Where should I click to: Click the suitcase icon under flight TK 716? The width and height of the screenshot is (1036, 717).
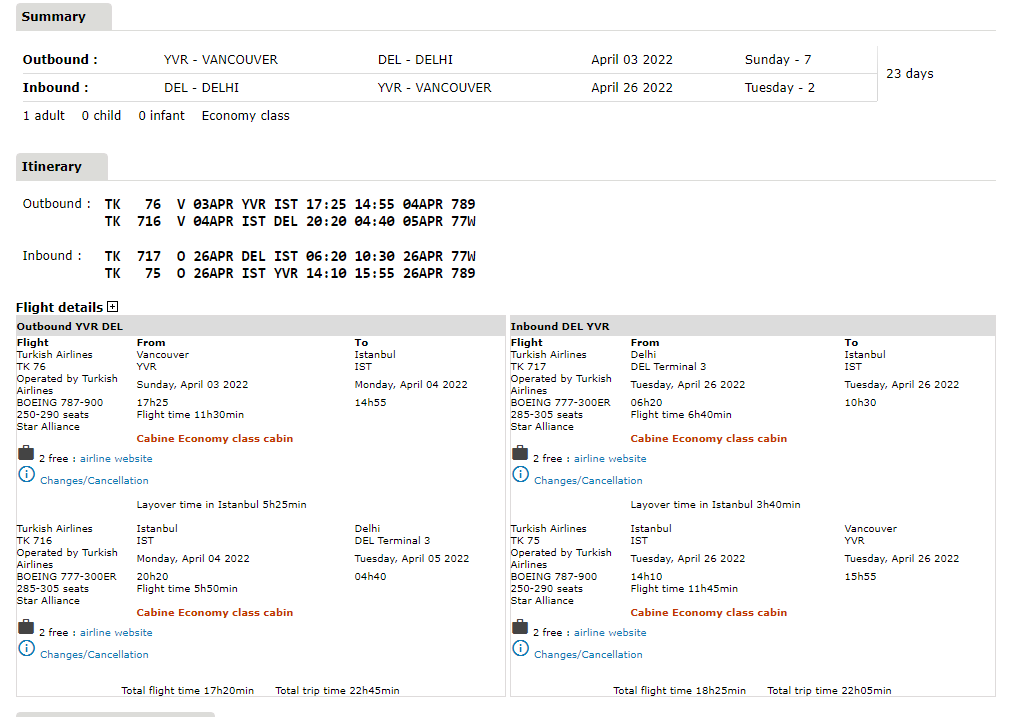(26, 628)
